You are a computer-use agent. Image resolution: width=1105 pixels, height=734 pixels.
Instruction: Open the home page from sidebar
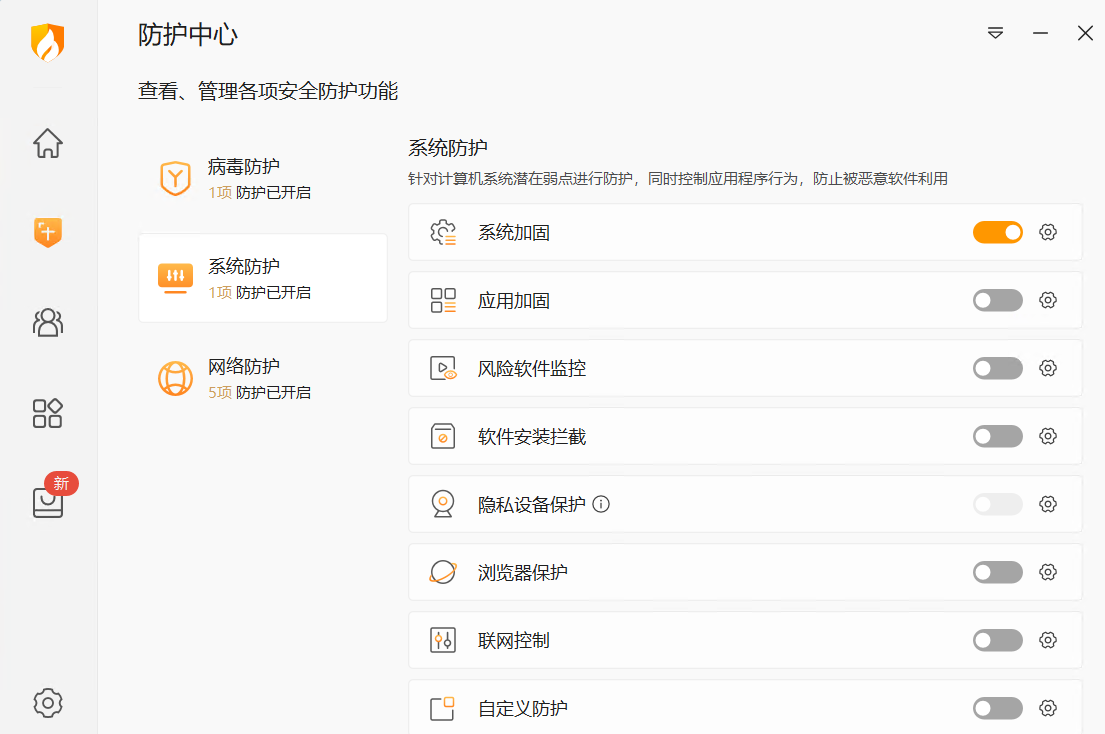(48, 143)
